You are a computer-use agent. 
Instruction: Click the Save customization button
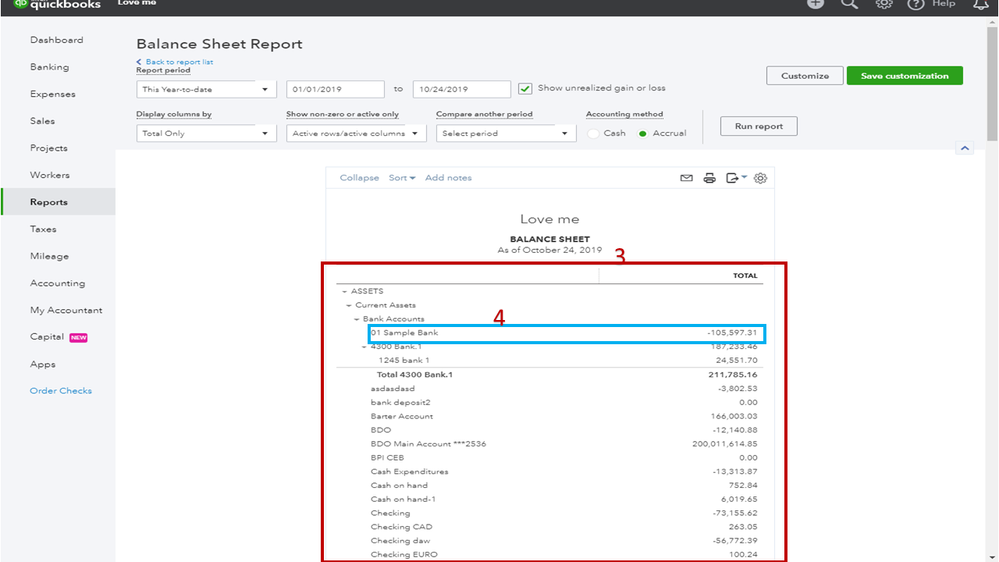(904, 76)
